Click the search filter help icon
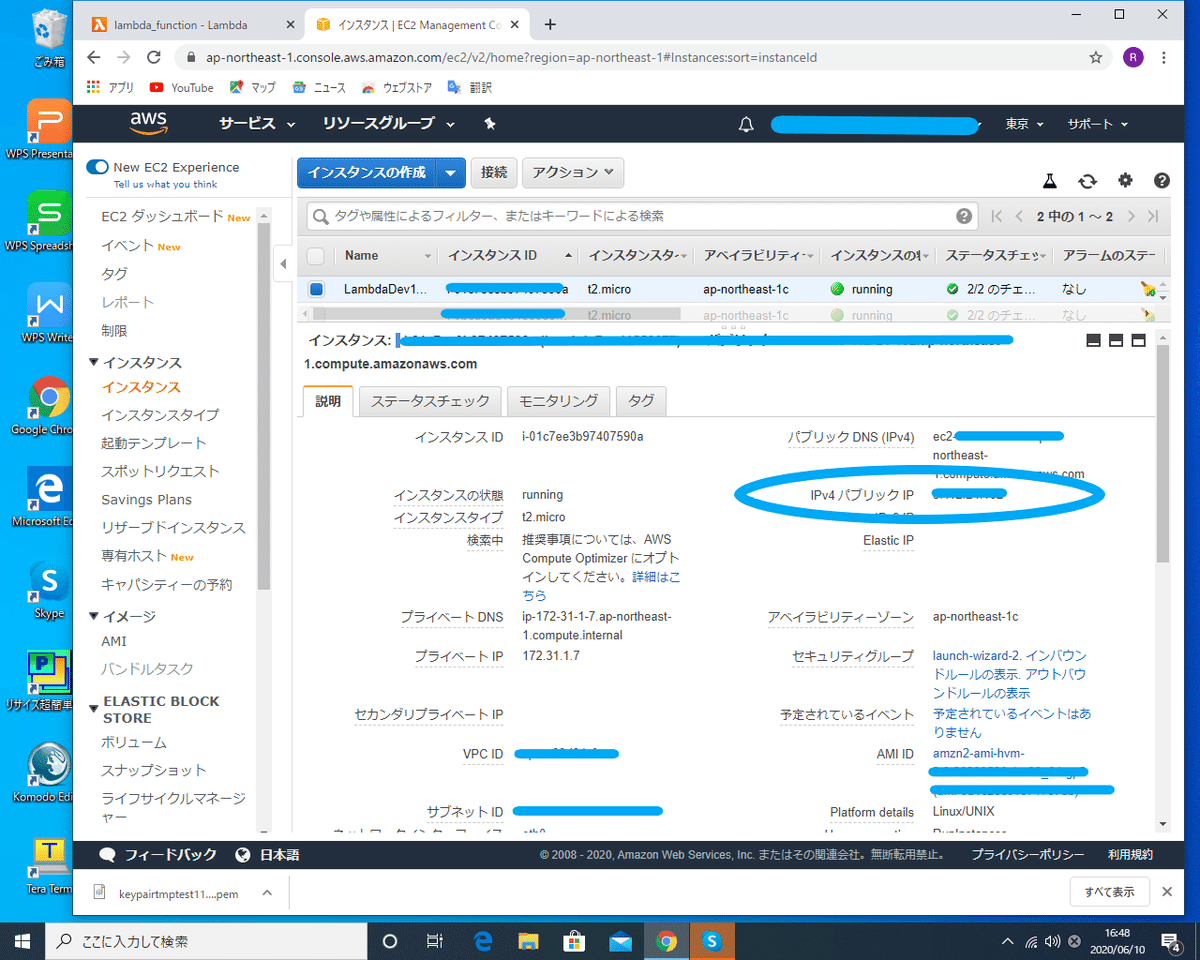This screenshot has height=960, width=1200. 963,216
